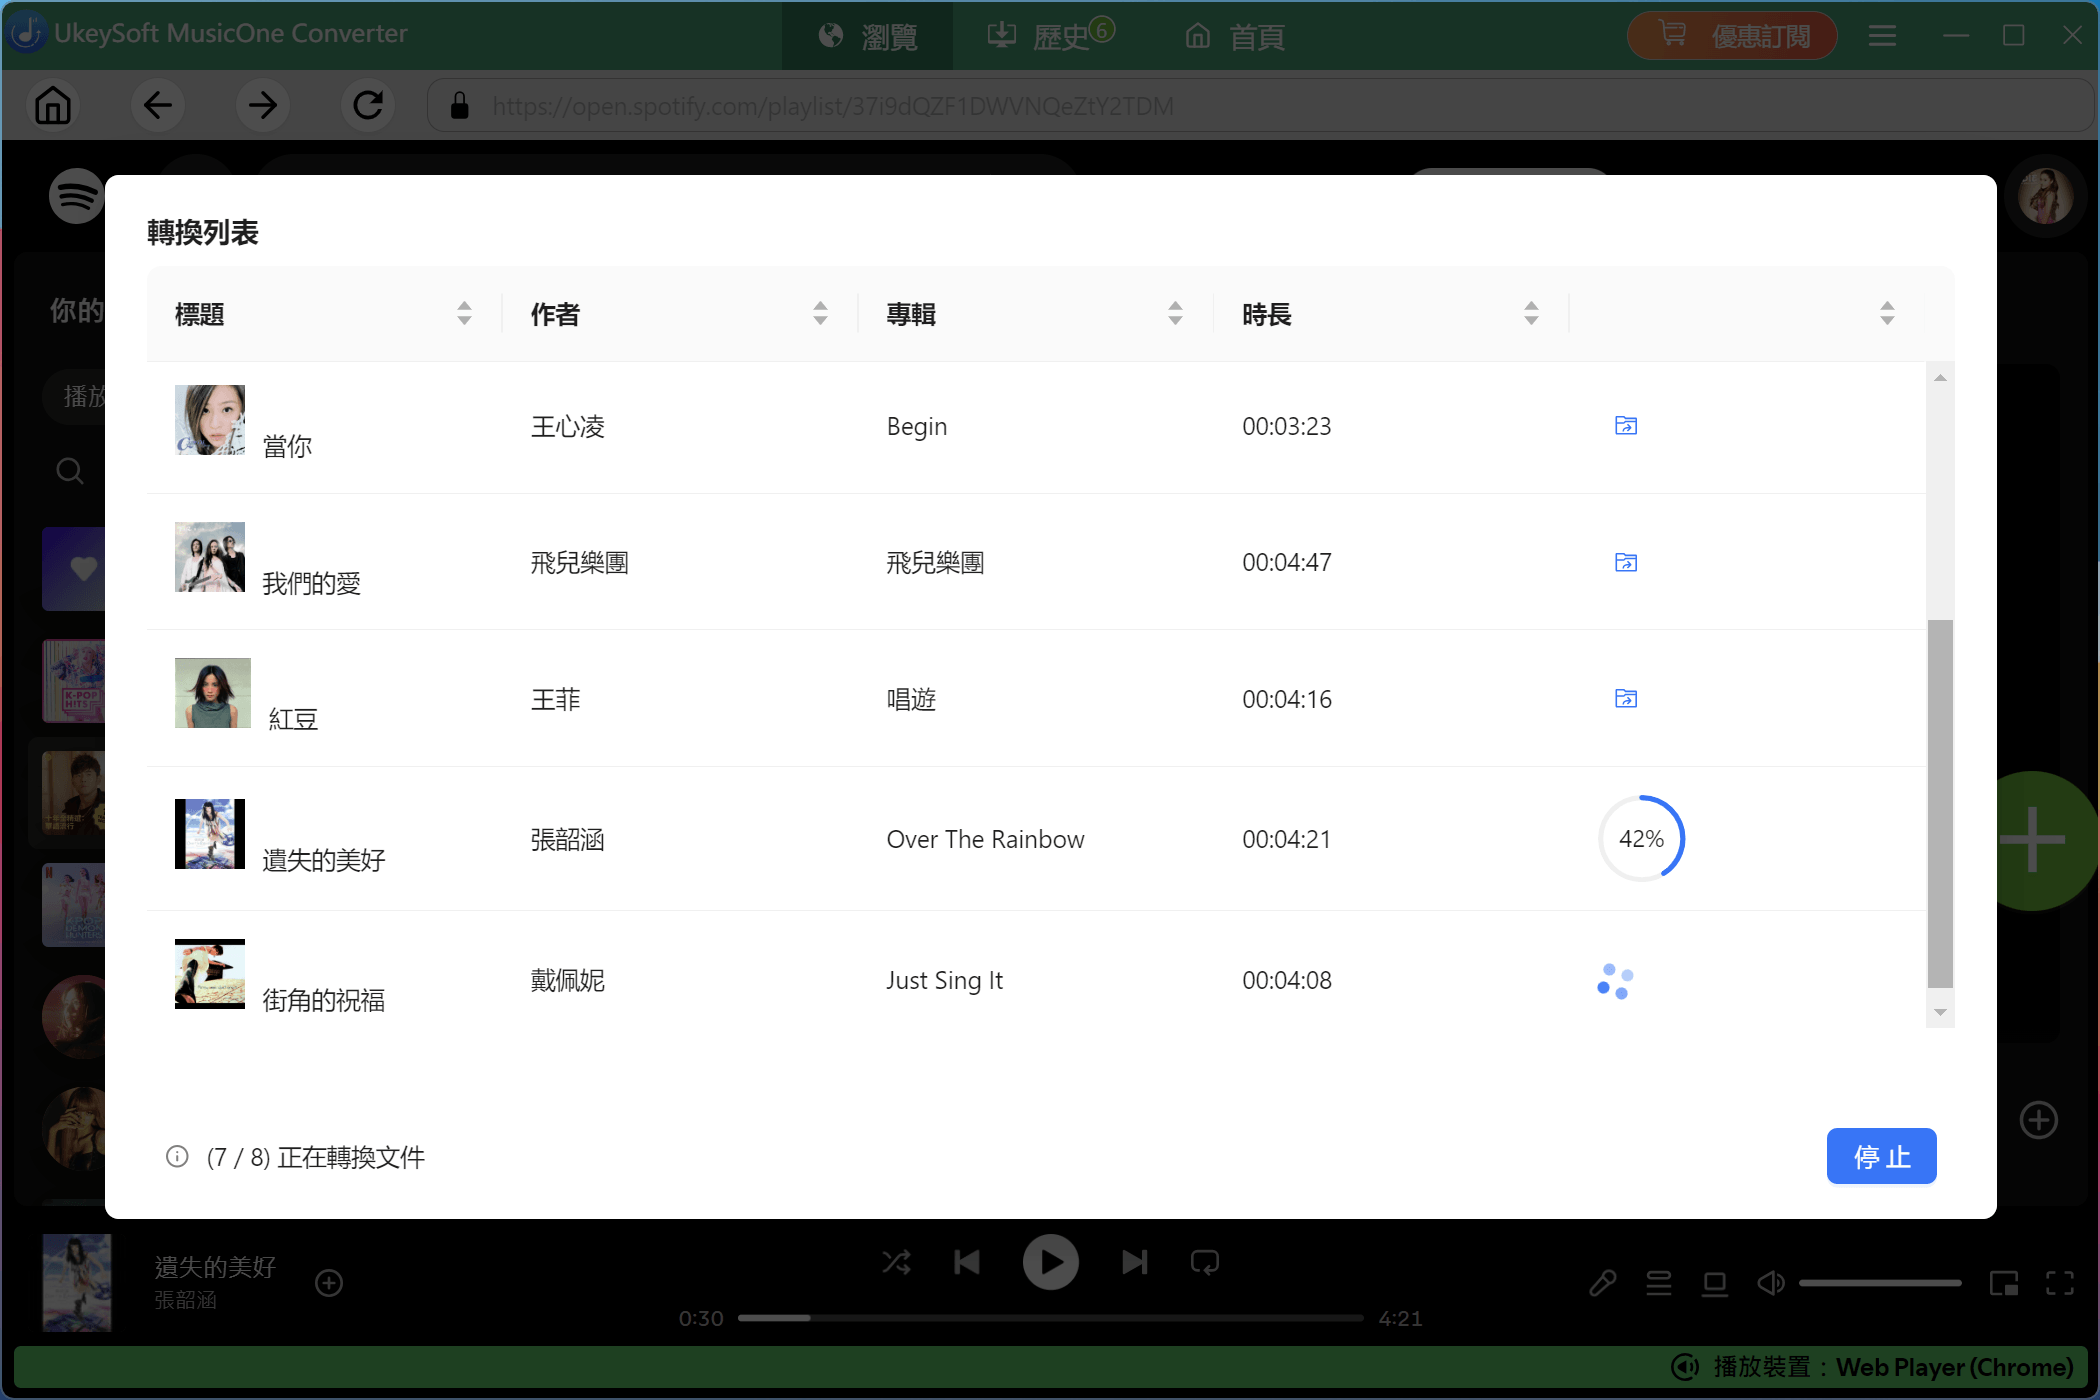The image size is (2100, 1400).
Task: Click the 優惠訂閱 subscription button
Action: coord(1732,35)
